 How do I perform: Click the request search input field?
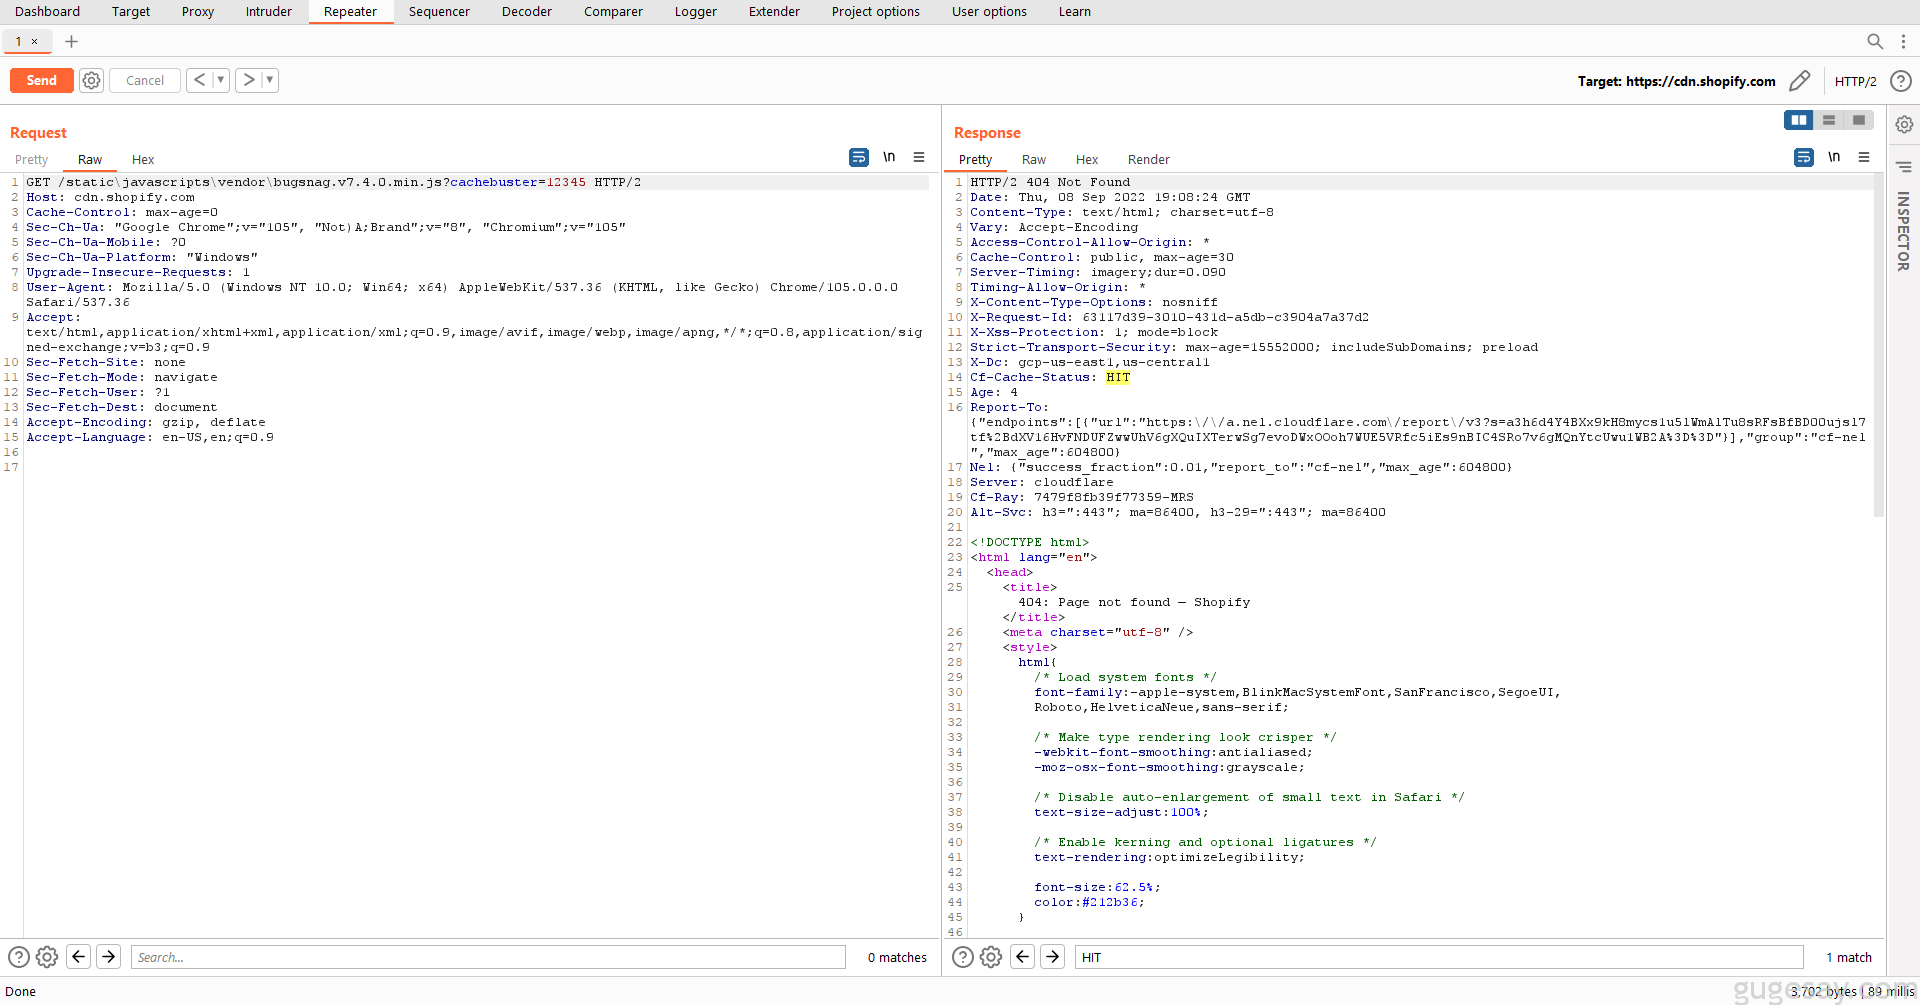[x=488, y=957]
